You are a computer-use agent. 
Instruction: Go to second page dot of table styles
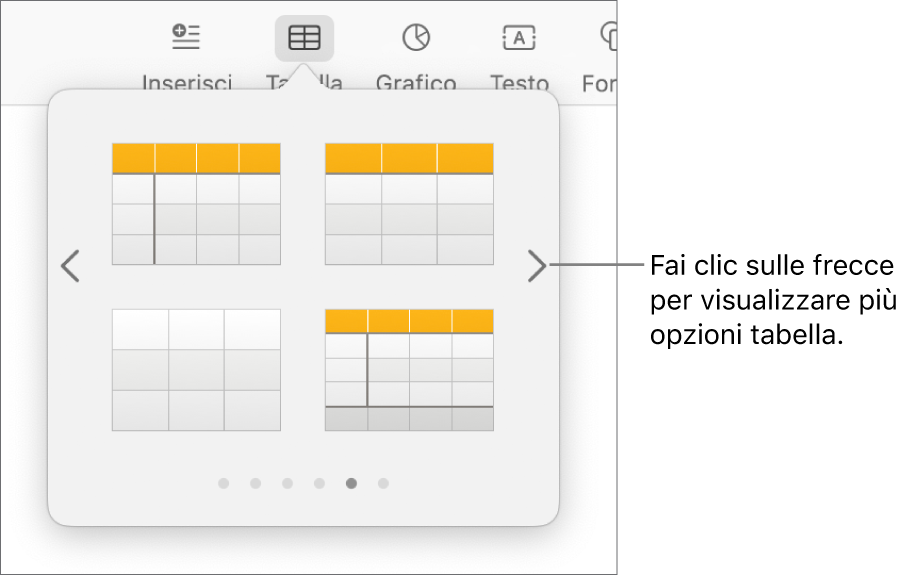(255, 484)
